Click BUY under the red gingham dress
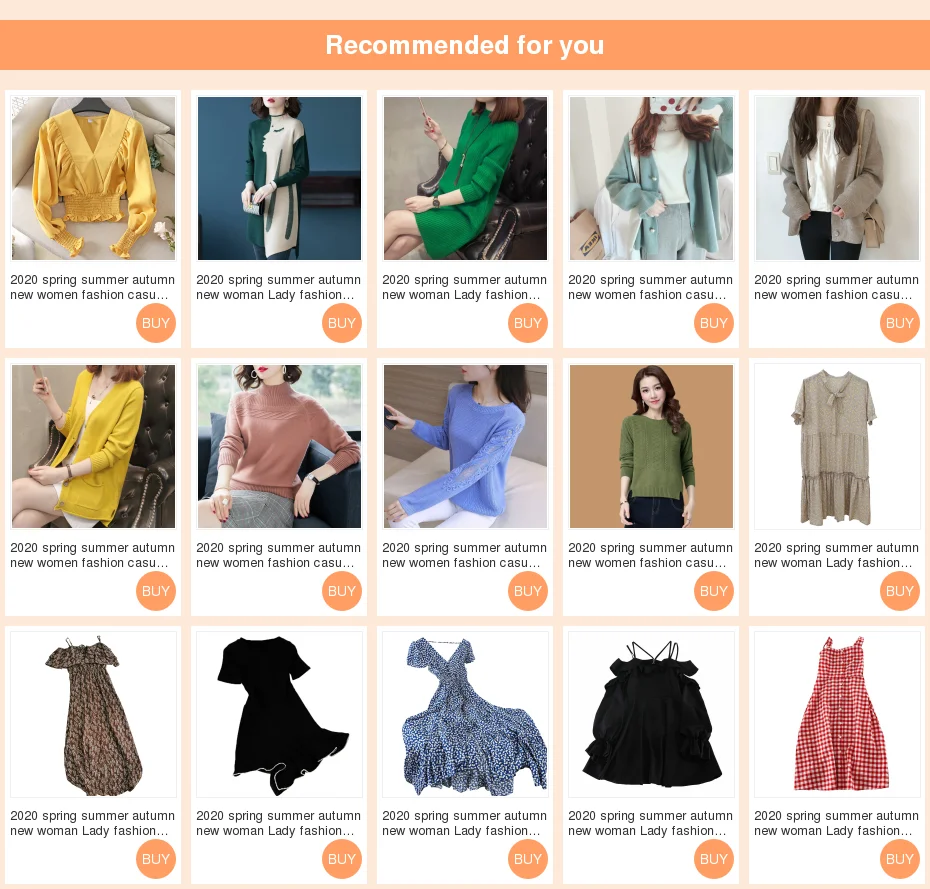The height and width of the screenshot is (889, 930). [x=900, y=859]
